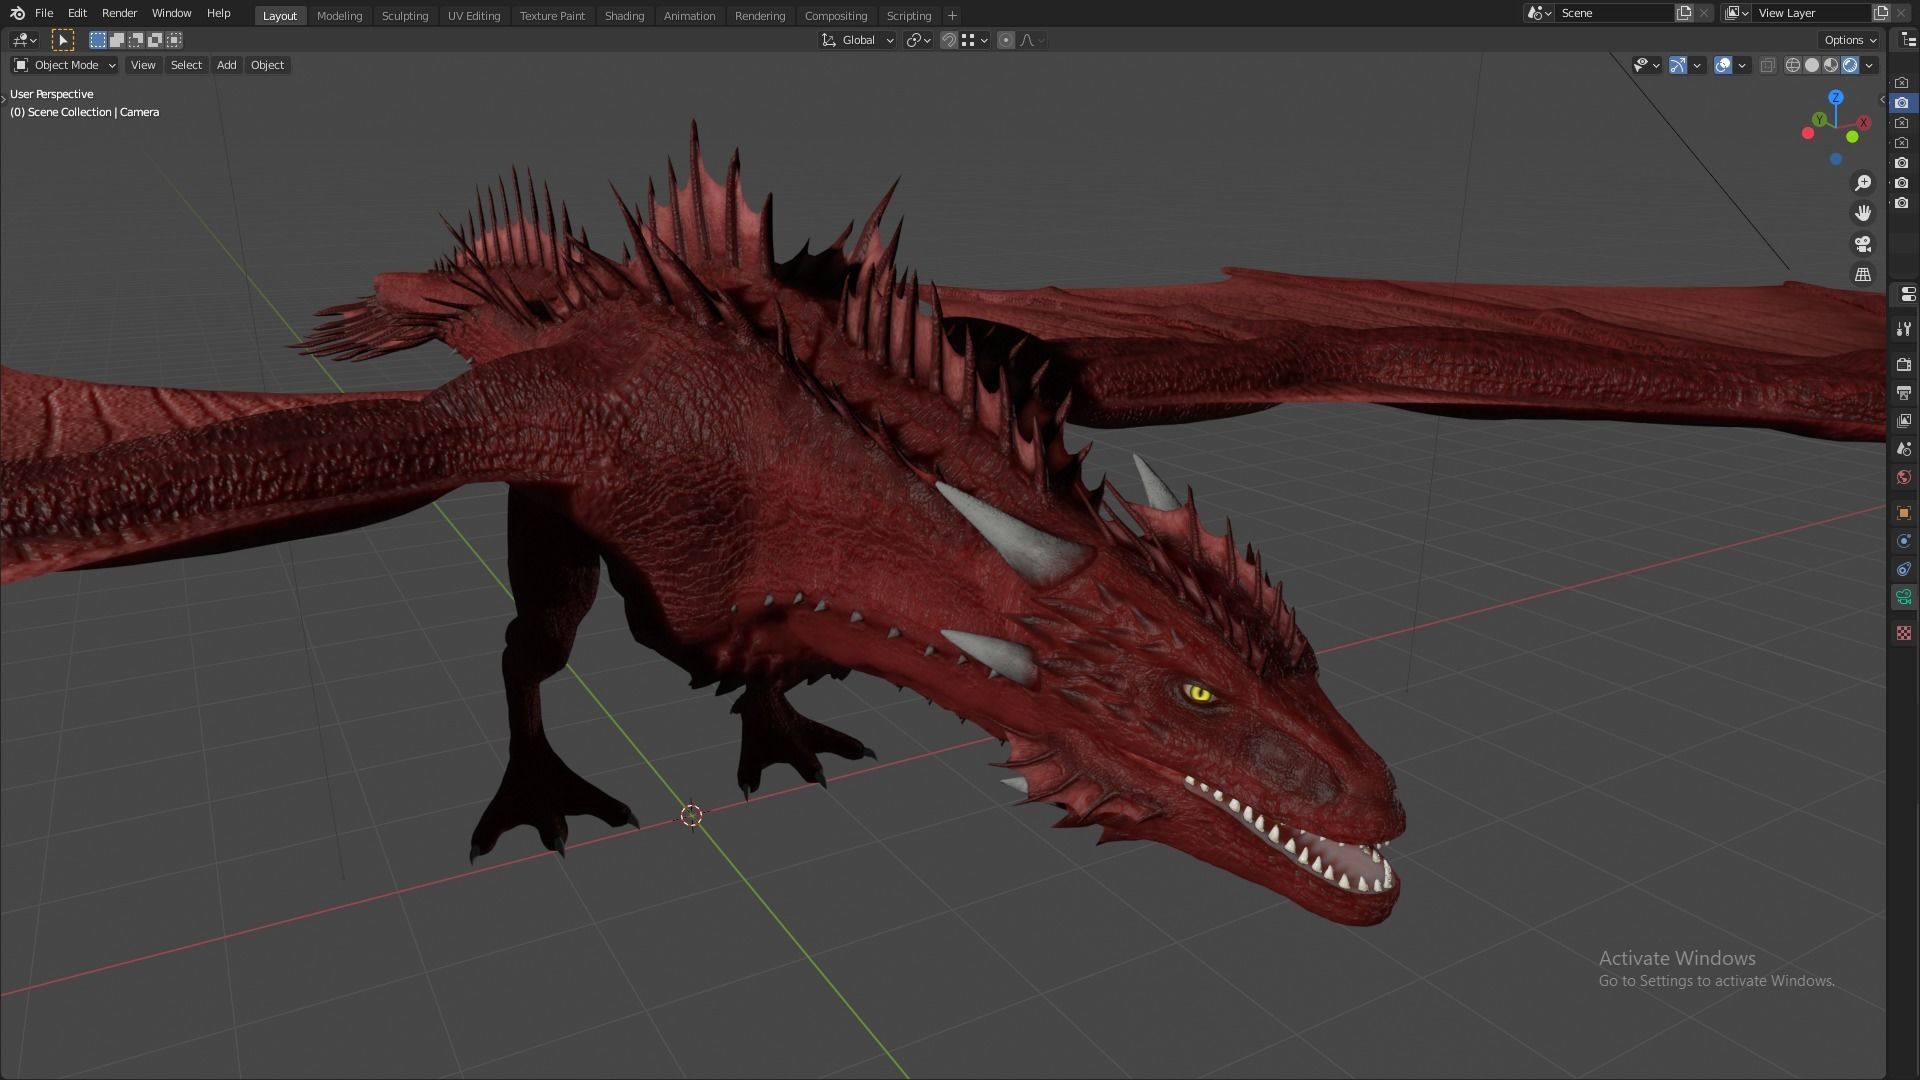
Task: Switch to the Shading workspace tab
Action: 624,16
